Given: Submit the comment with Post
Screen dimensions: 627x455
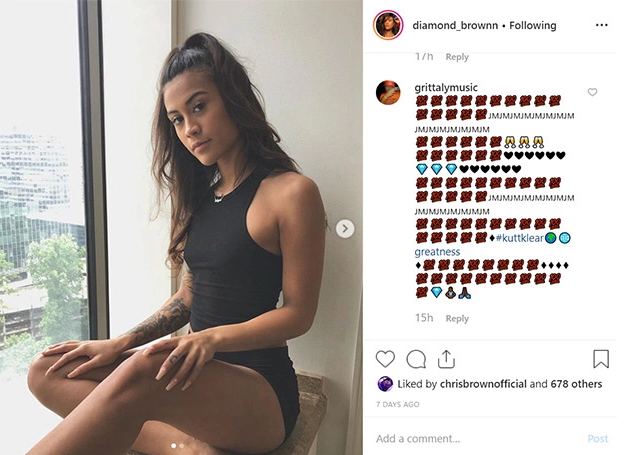Looking at the screenshot, I should tap(598, 439).
